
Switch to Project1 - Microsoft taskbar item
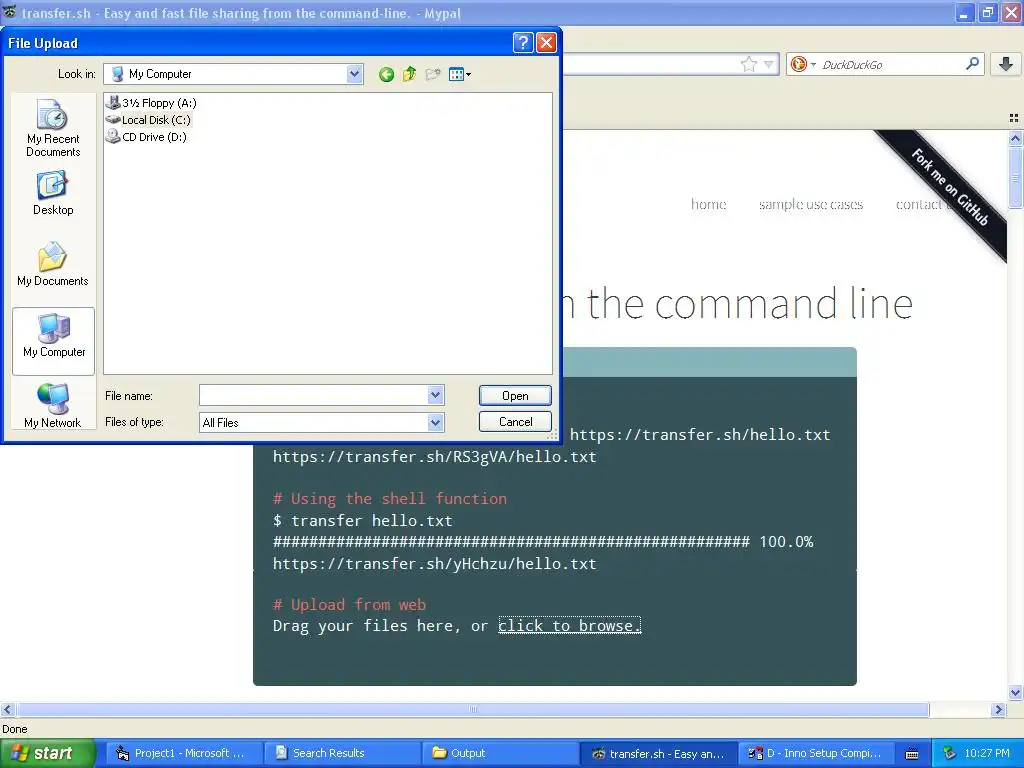(184, 753)
